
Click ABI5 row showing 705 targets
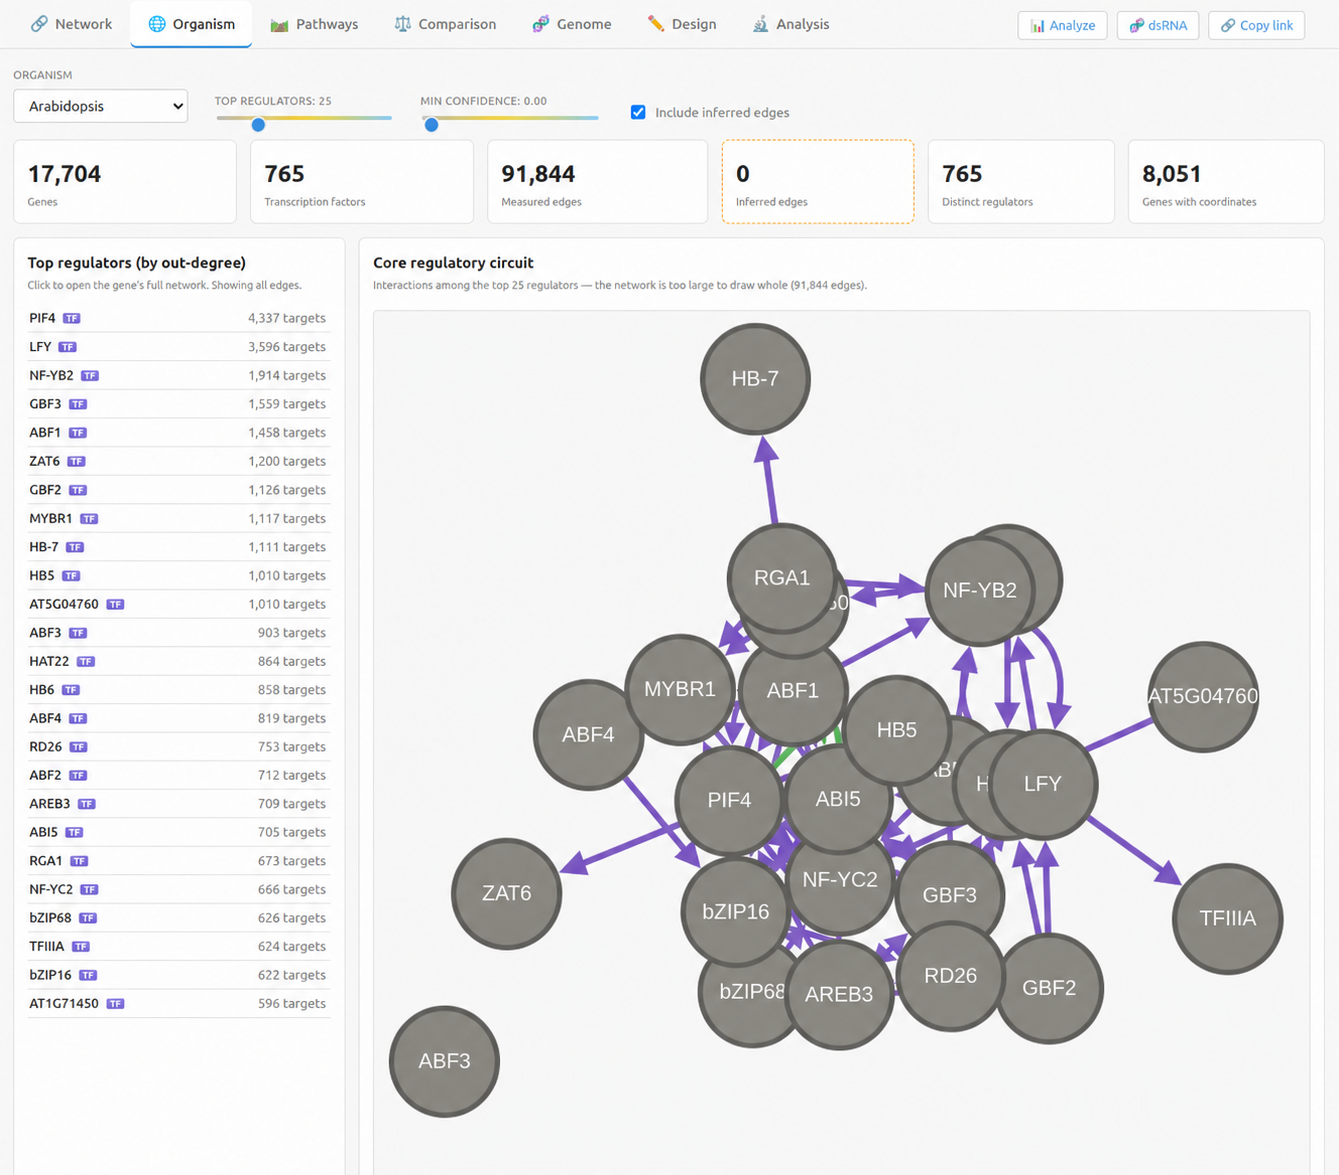[x=177, y=832]
